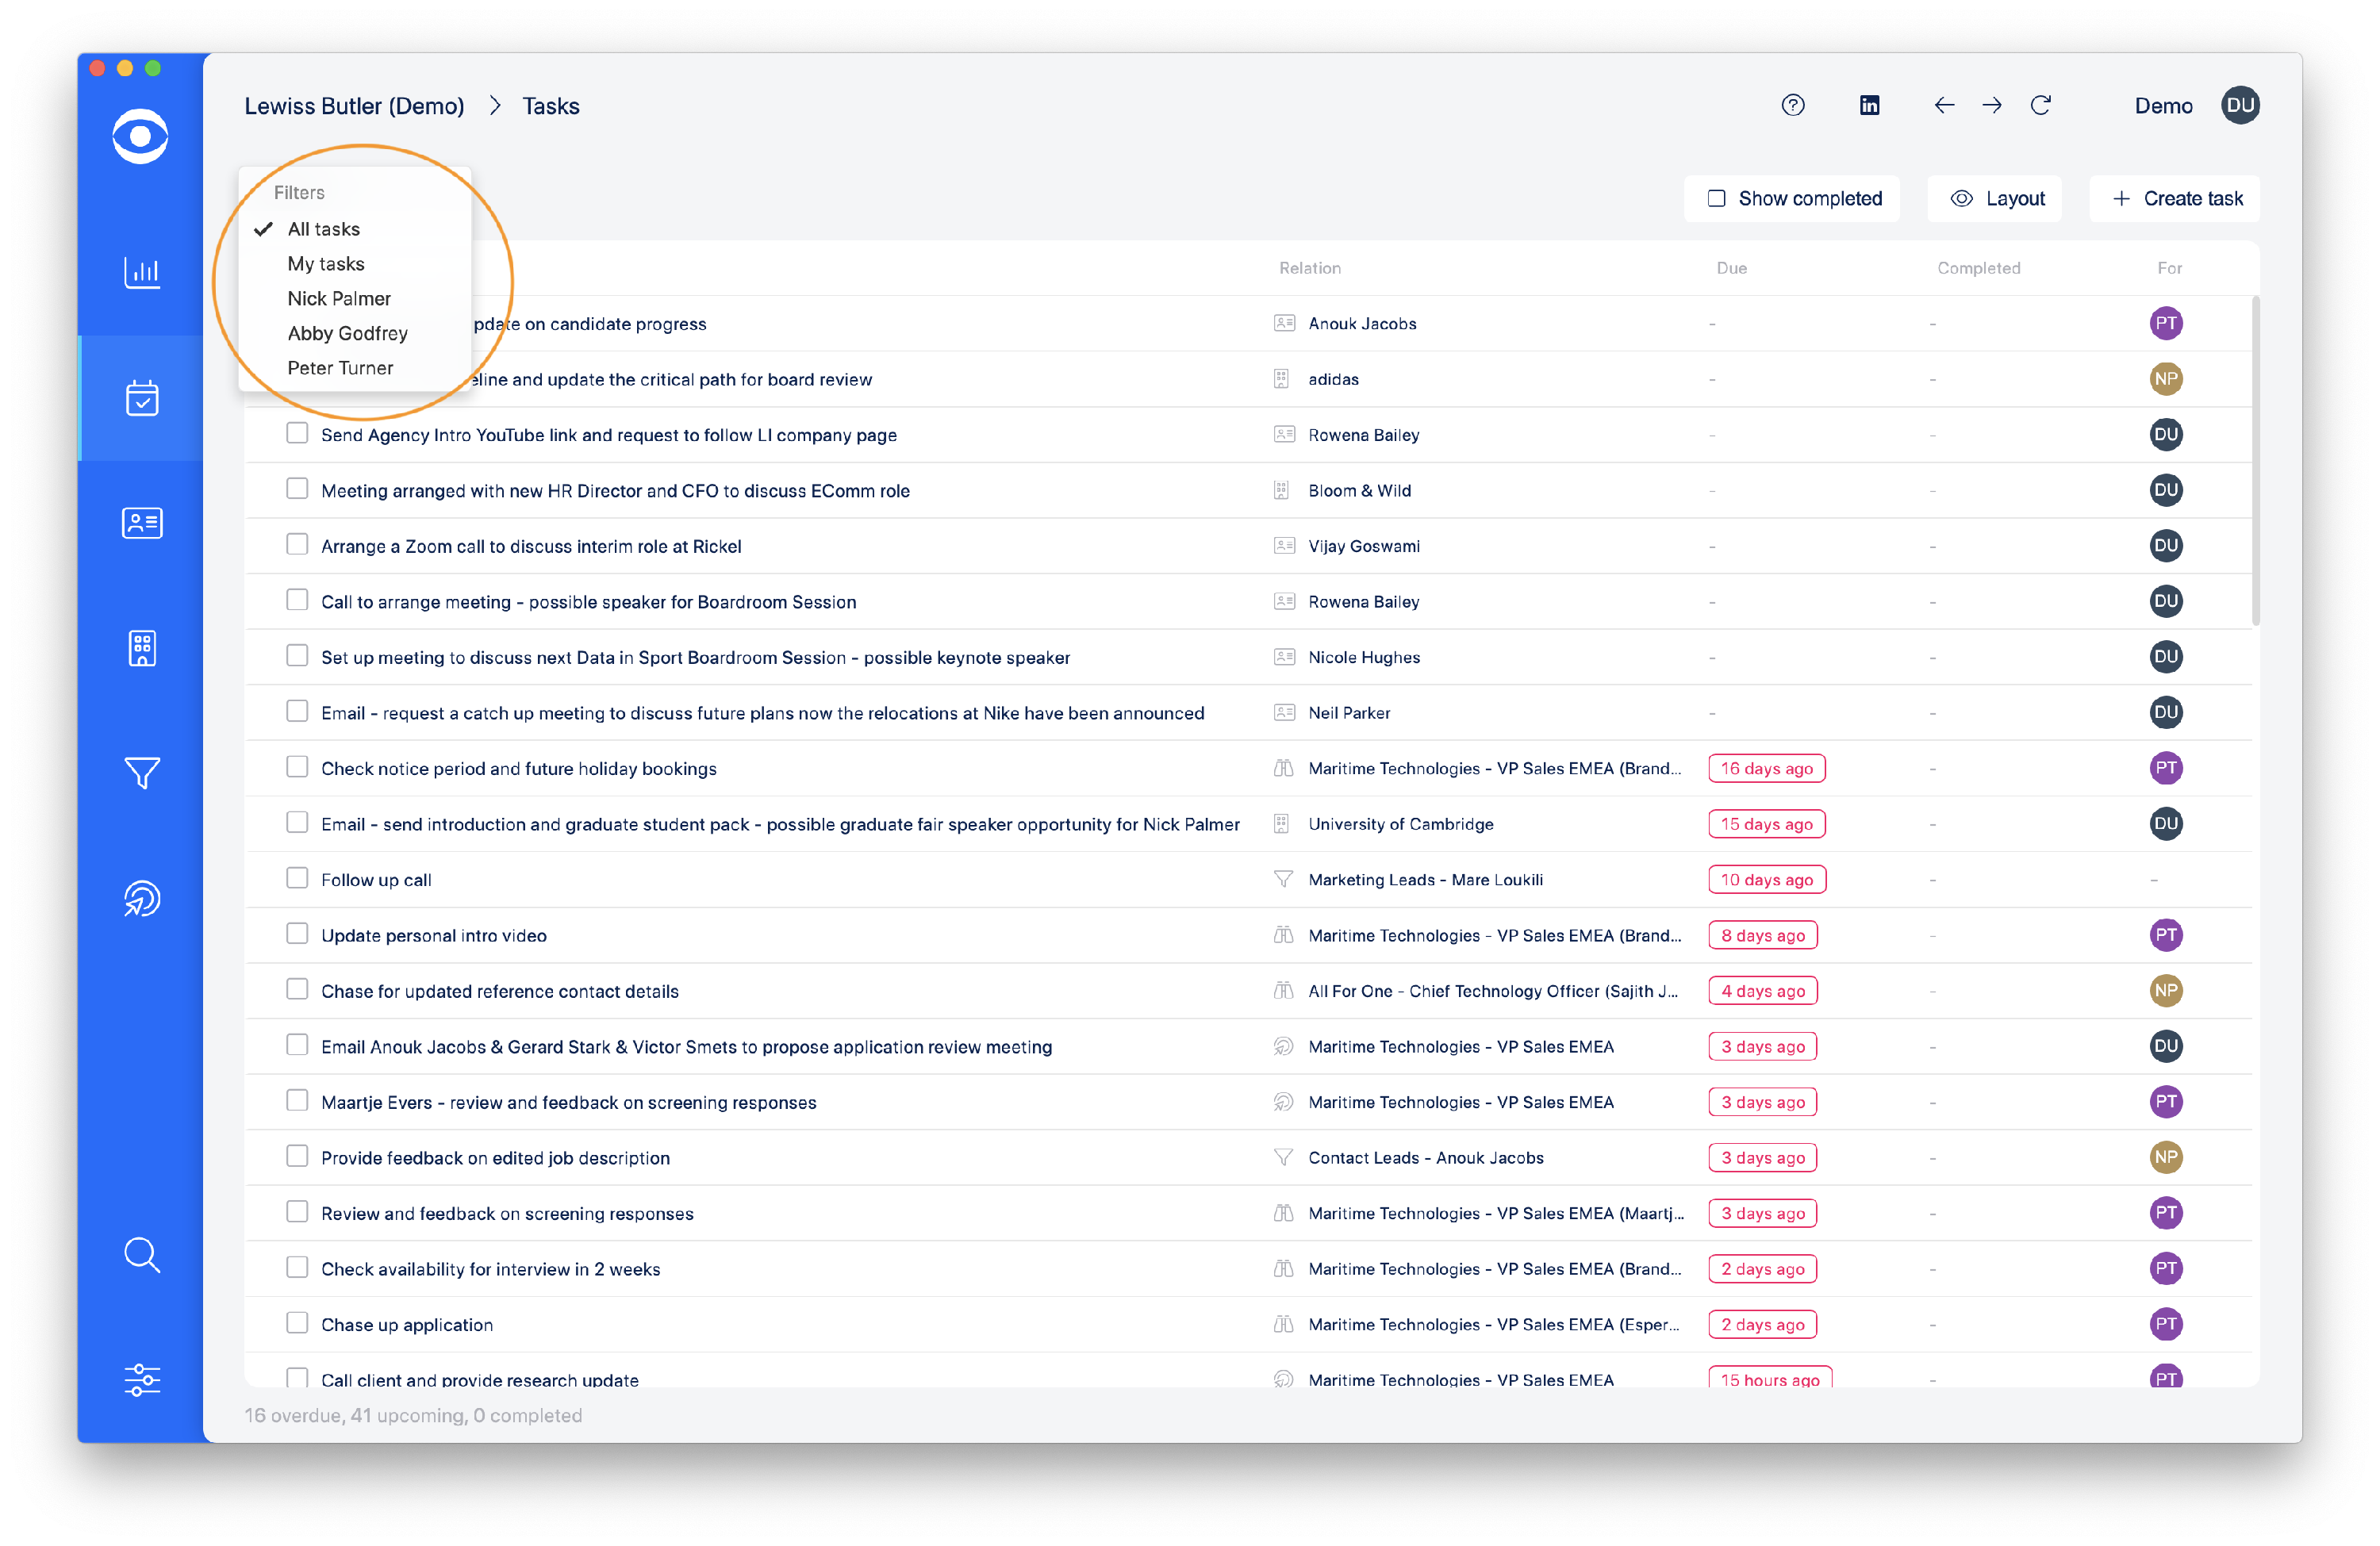Open the settings sliders icon in sidebar
Viewport: 2380px width, 1546px height.
pos(141,1379)
